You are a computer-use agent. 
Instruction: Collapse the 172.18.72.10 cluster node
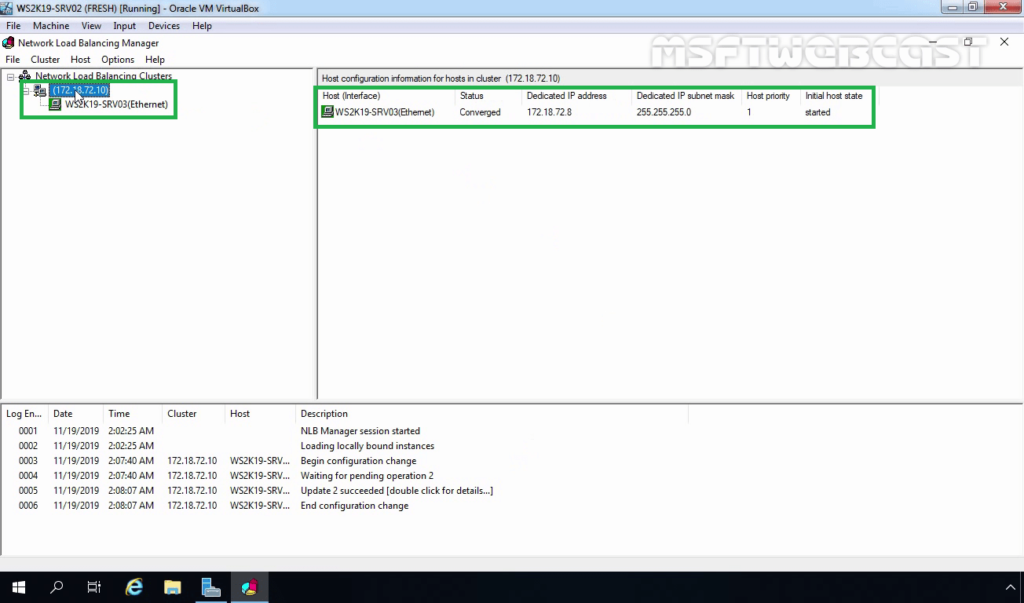(26, 91)
